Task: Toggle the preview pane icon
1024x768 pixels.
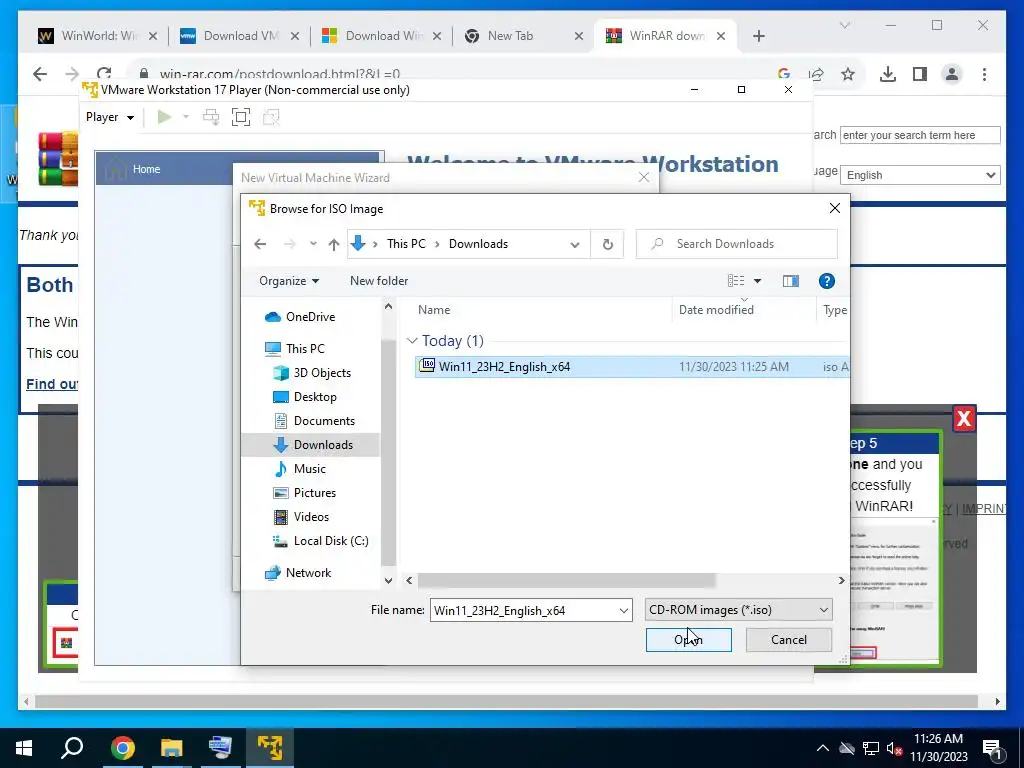Action: pos(790,281)
